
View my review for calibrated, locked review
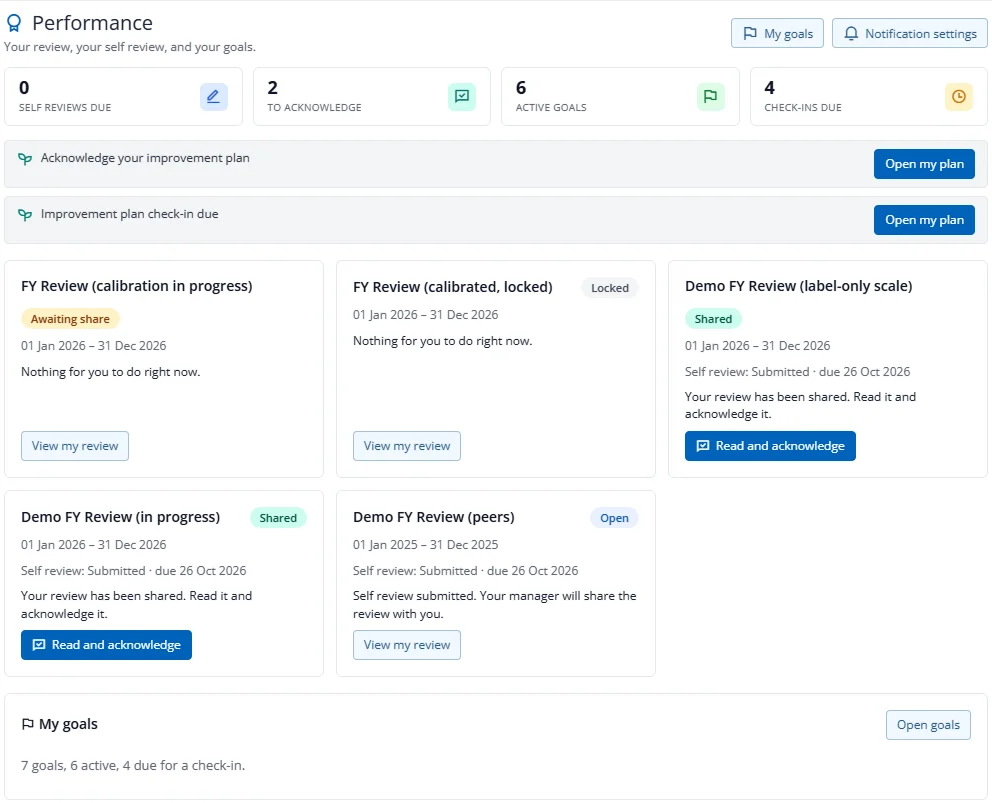click(407, 446)
